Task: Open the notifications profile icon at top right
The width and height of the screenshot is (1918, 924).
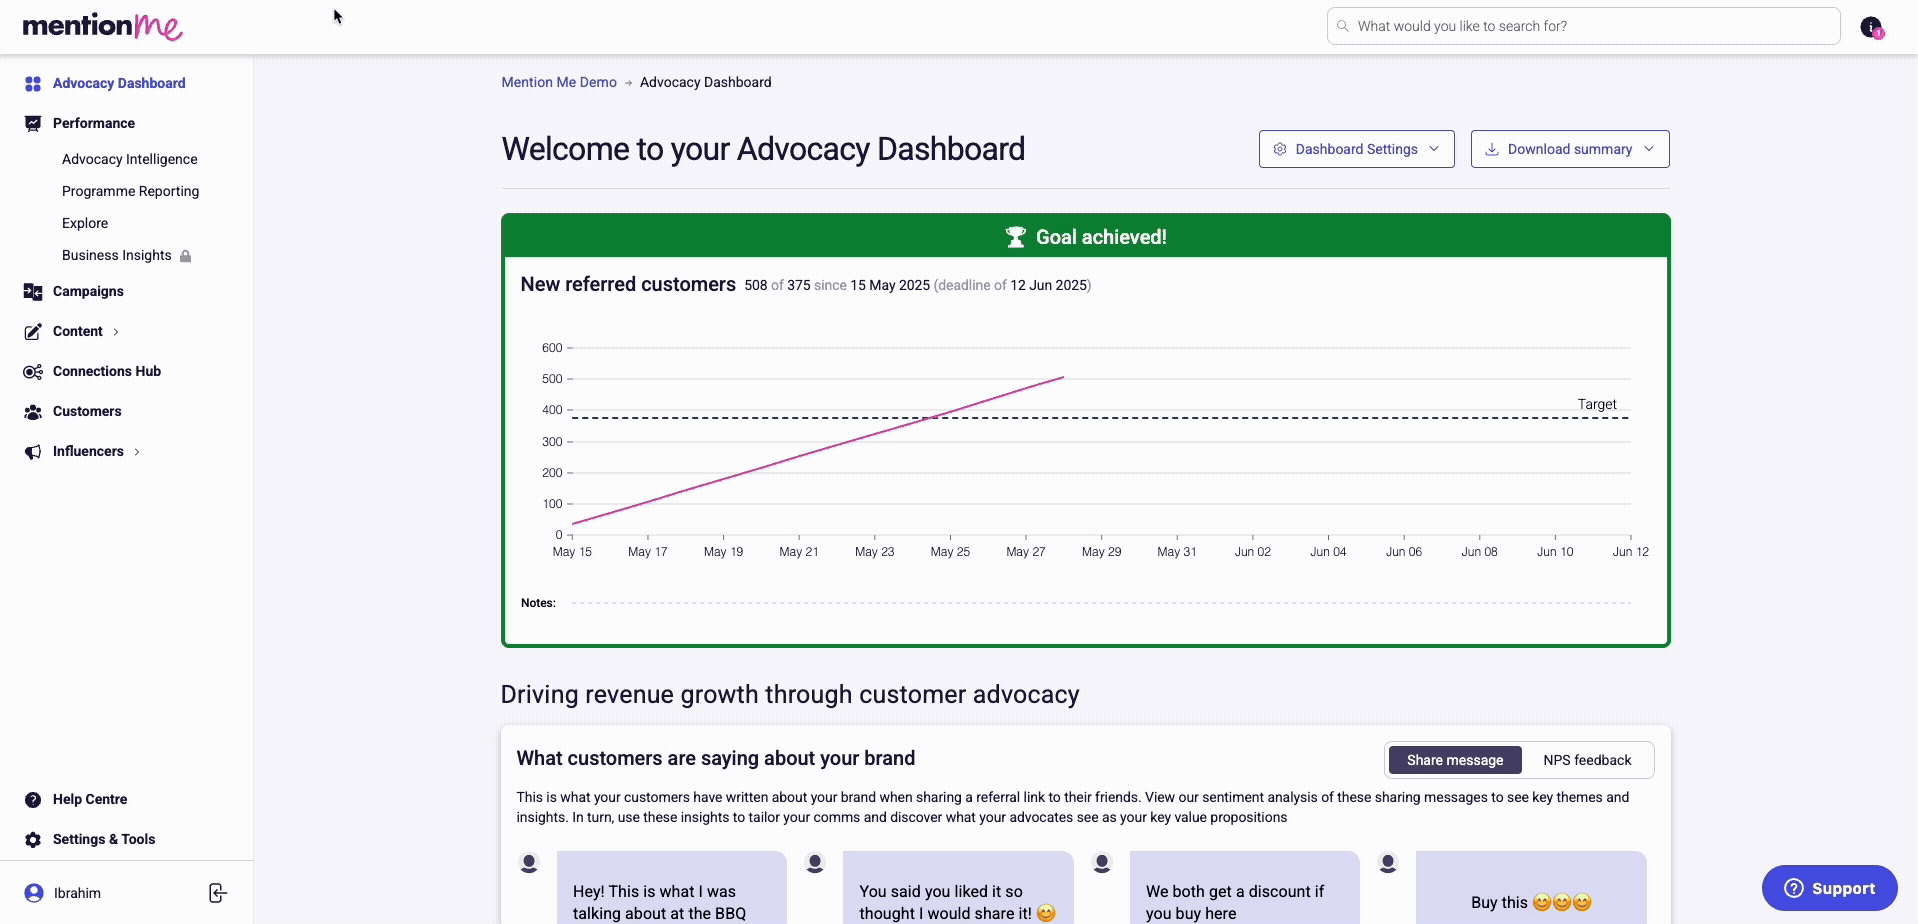Action: point(1871,27)
